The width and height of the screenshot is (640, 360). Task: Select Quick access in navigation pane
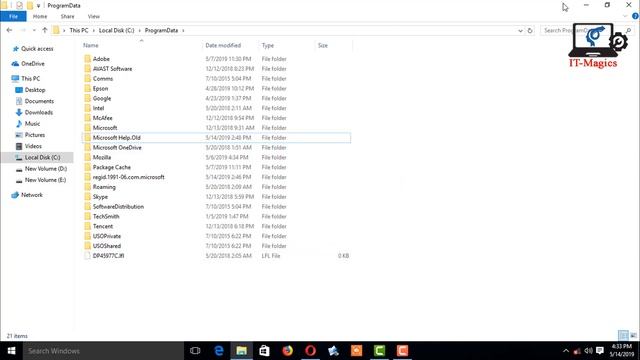click(37, 49)
